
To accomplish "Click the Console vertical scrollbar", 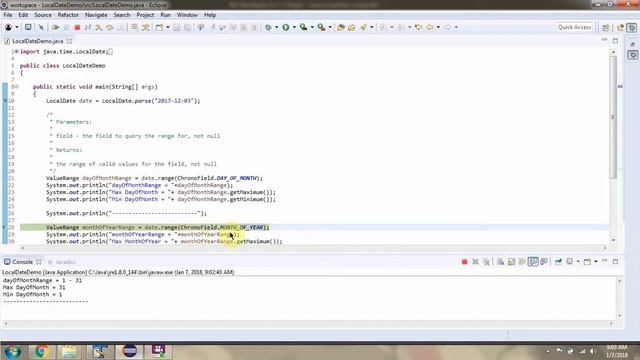I will pos(620,298).
